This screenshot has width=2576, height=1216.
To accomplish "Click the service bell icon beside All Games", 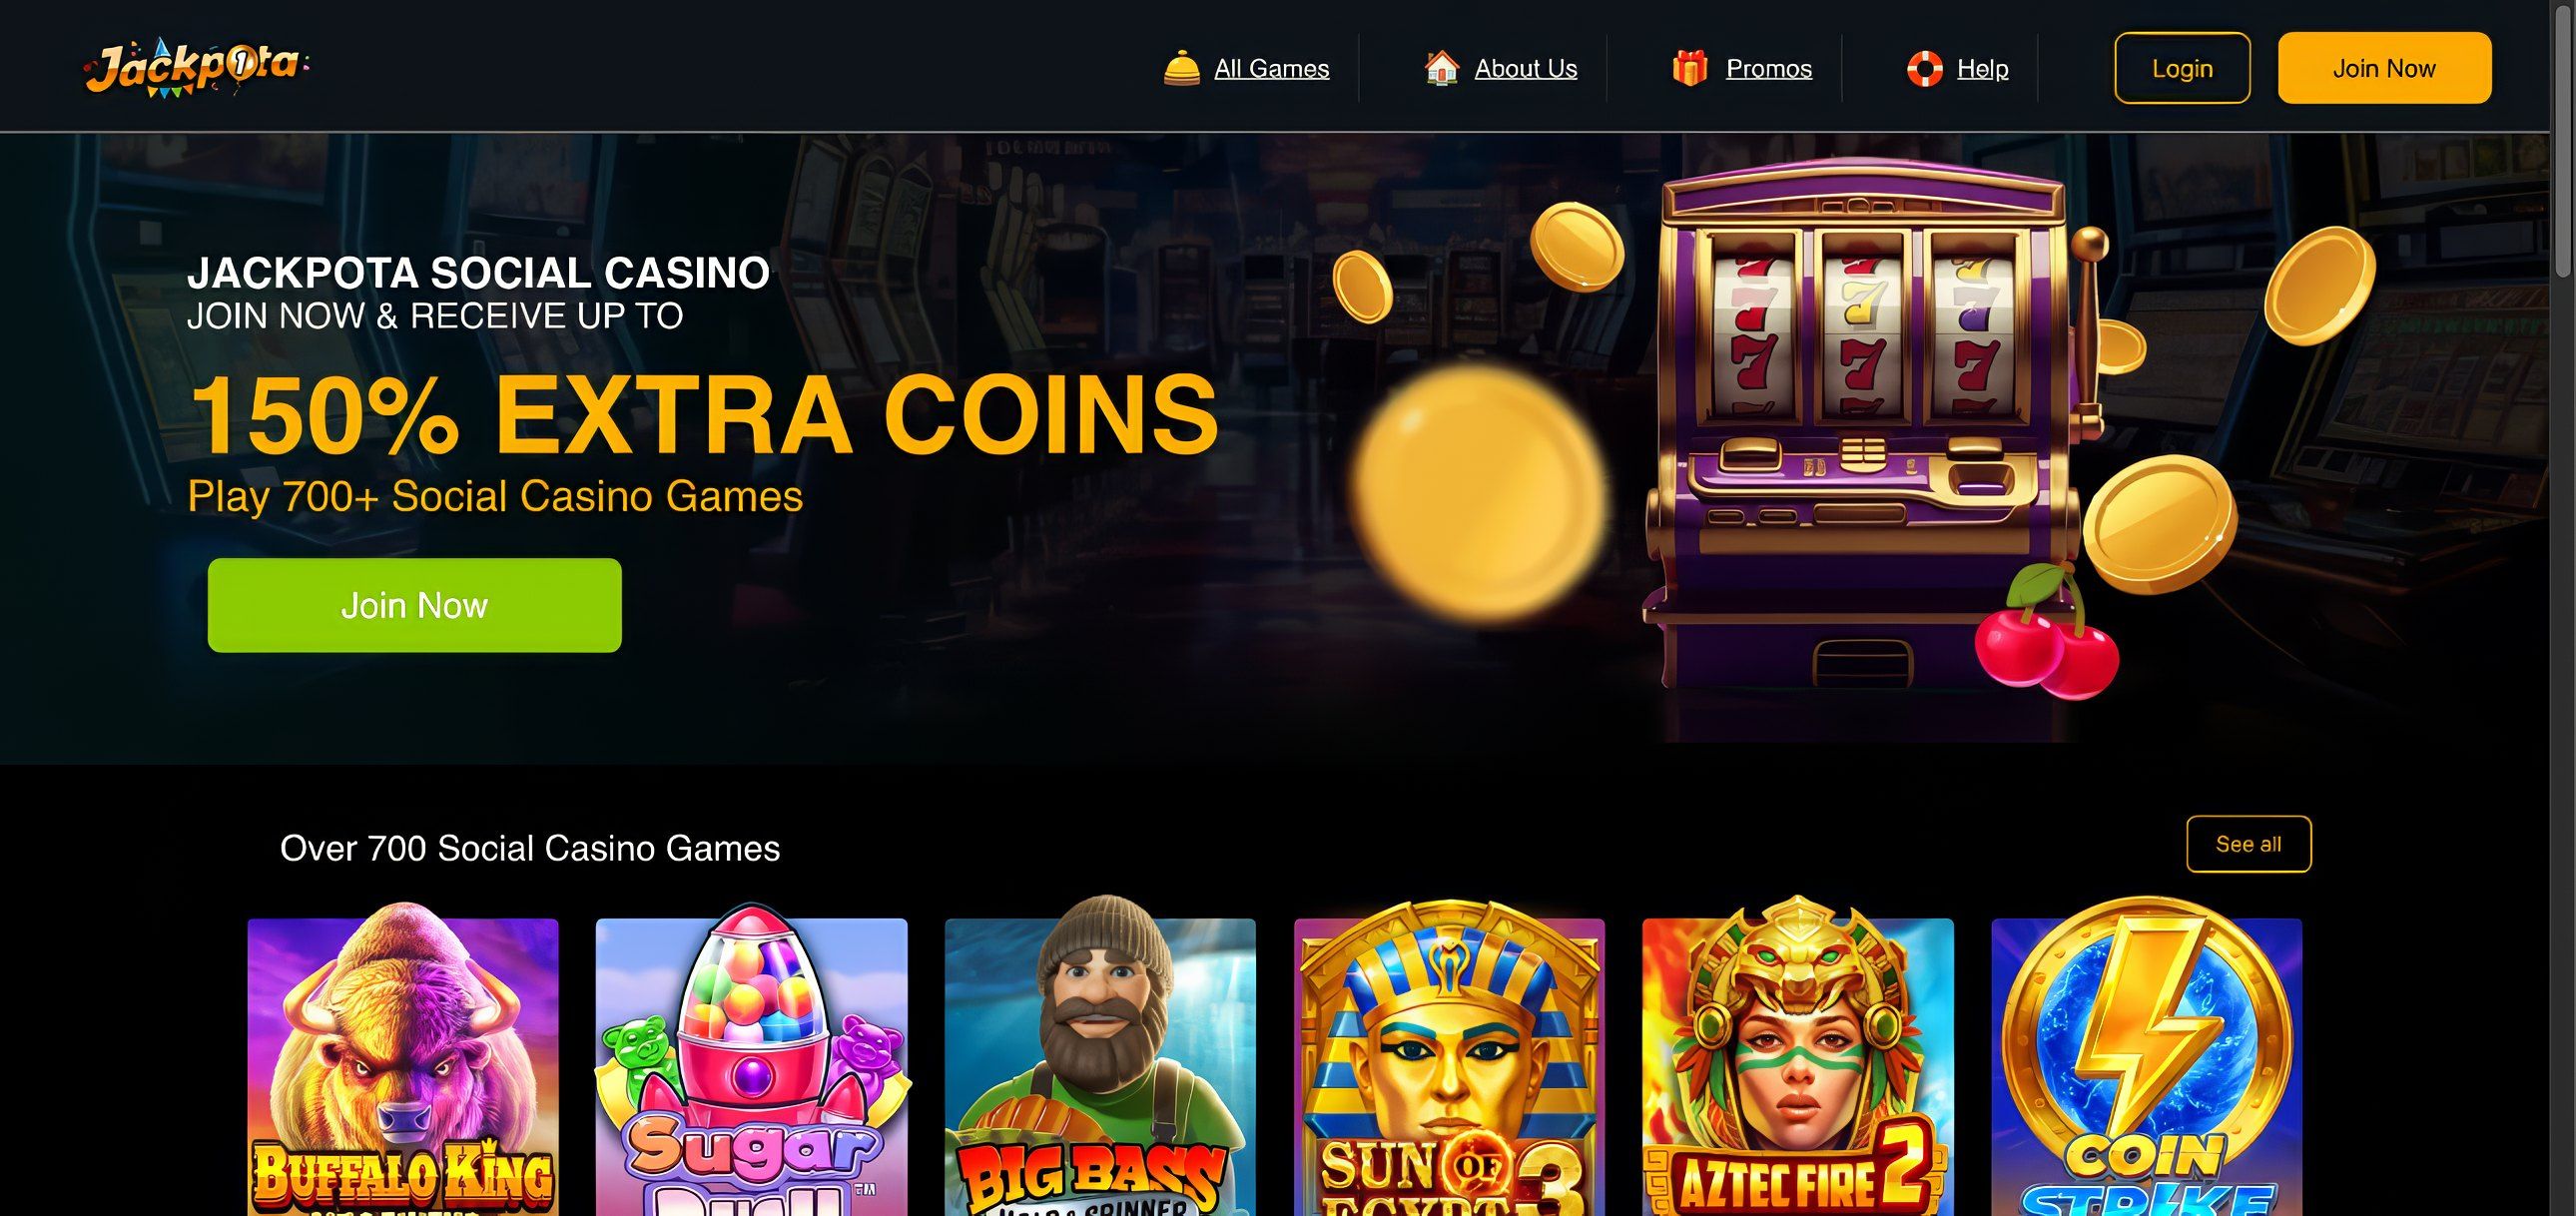I will [1181, 68].
